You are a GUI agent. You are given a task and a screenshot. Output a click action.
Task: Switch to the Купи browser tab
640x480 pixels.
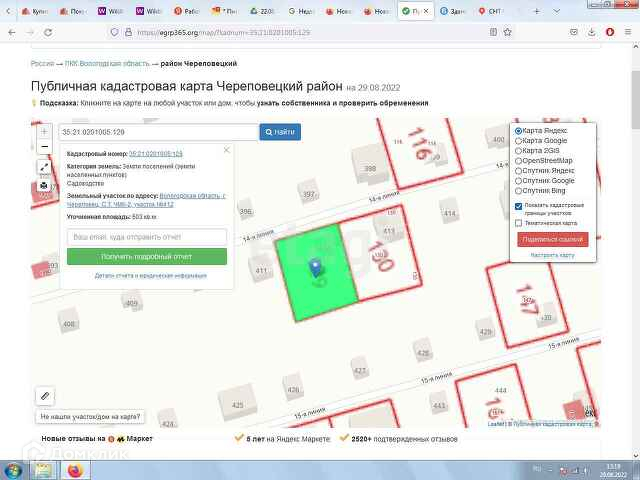(35, 11)
